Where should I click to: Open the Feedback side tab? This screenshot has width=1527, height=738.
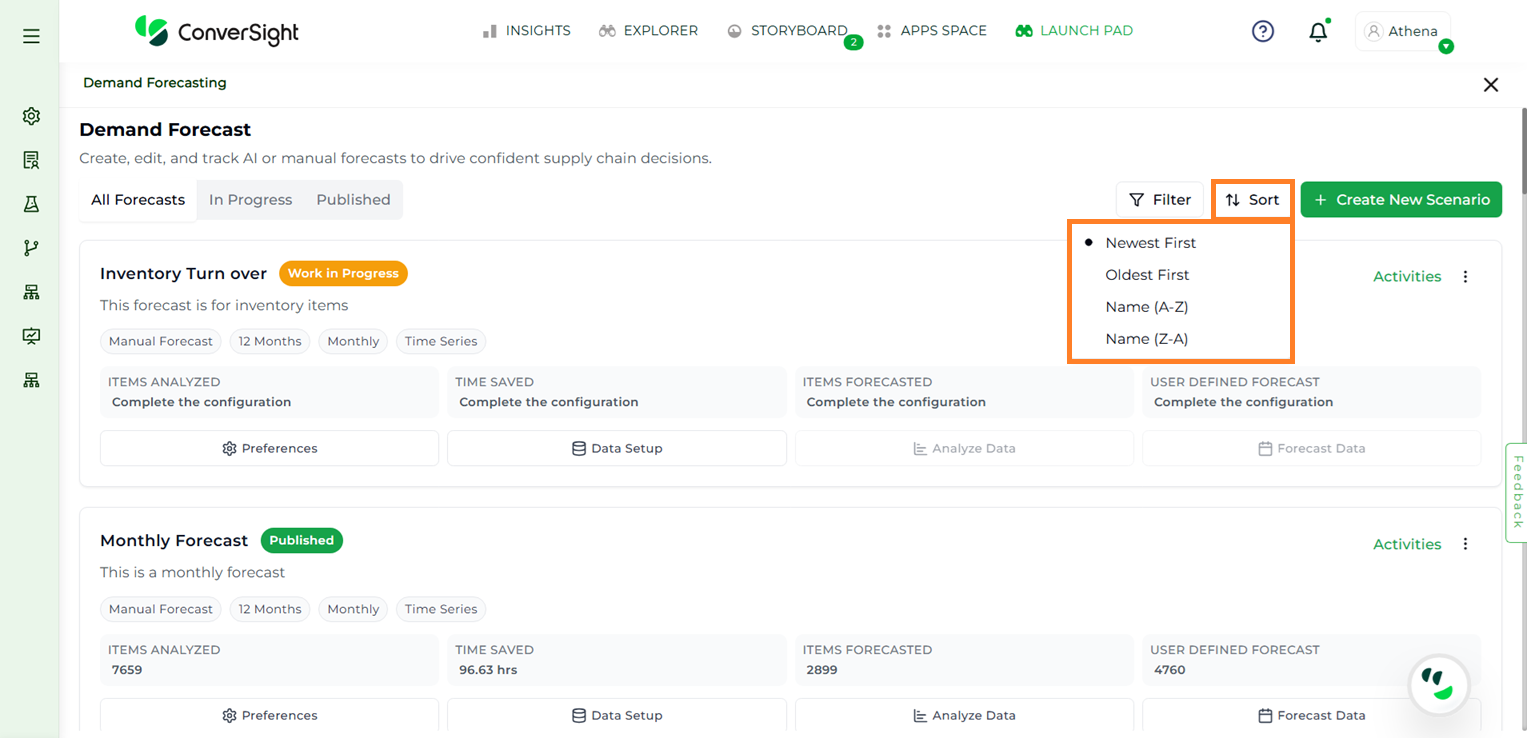(1516, 492)
